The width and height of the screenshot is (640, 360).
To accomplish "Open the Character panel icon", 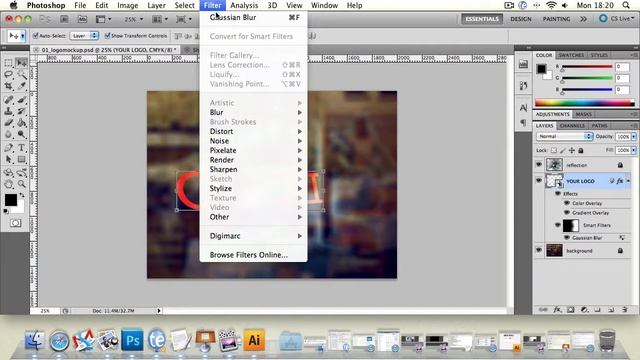I will click(523, 108).
